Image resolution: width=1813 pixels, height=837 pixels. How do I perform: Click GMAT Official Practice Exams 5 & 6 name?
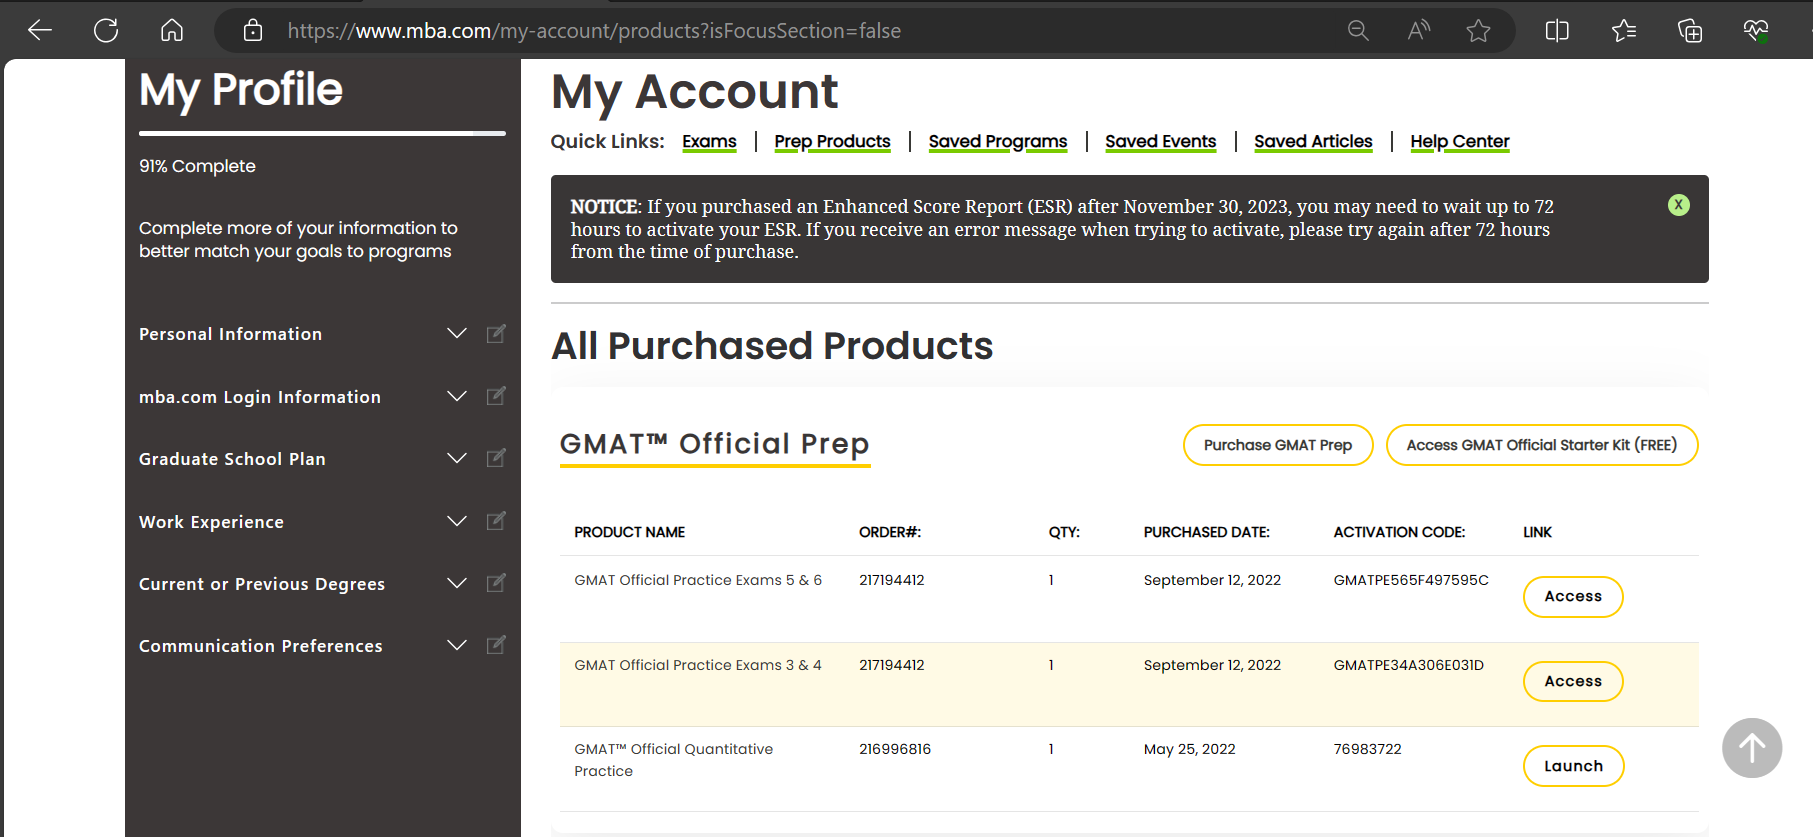698,580
